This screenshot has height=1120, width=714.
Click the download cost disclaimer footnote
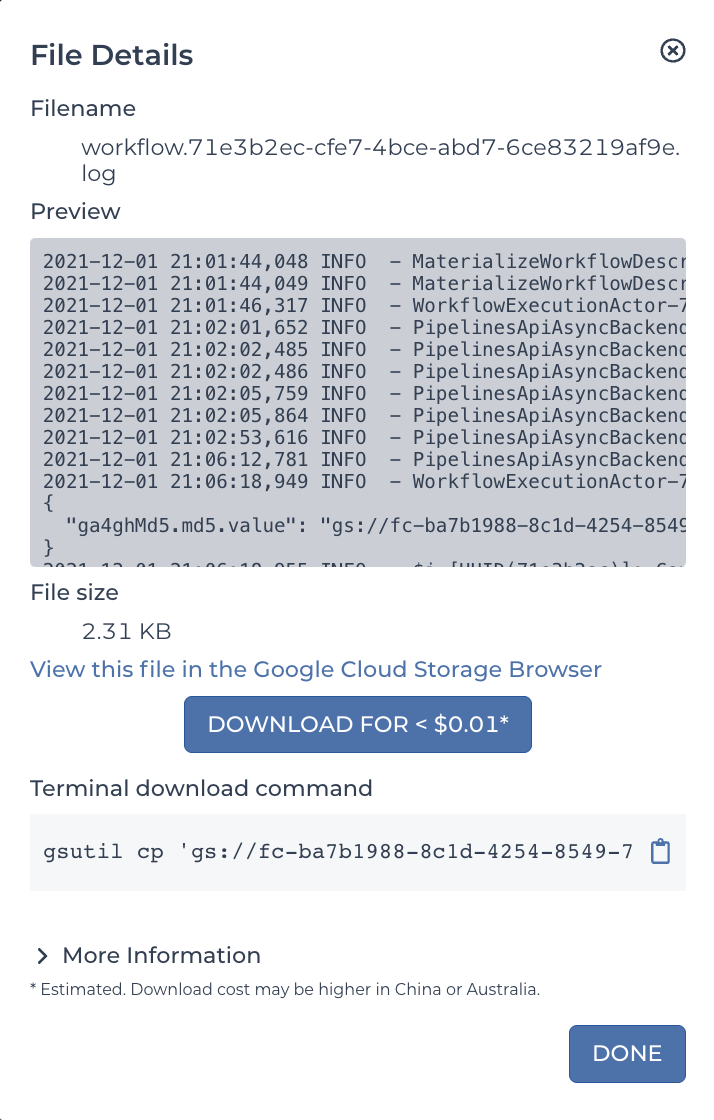pos(285,989)
